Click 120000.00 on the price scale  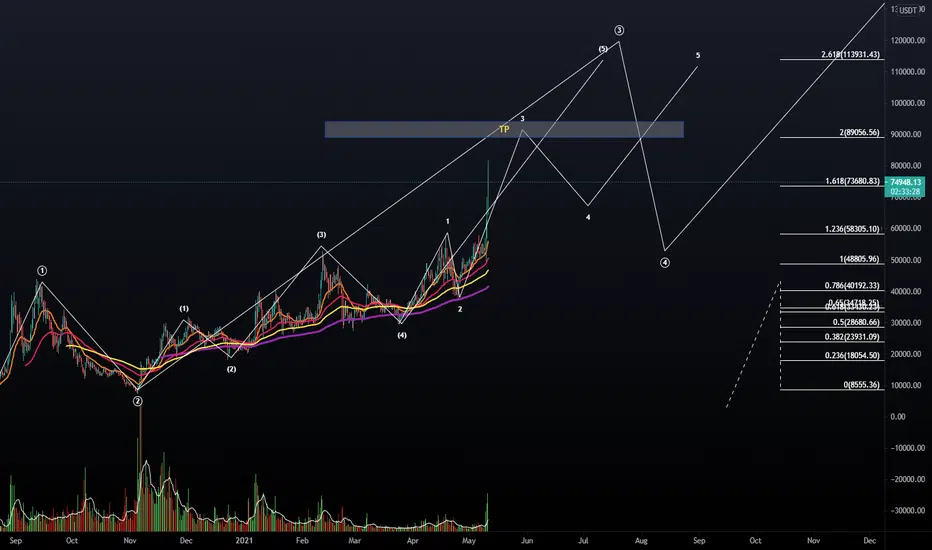[908, 40]
